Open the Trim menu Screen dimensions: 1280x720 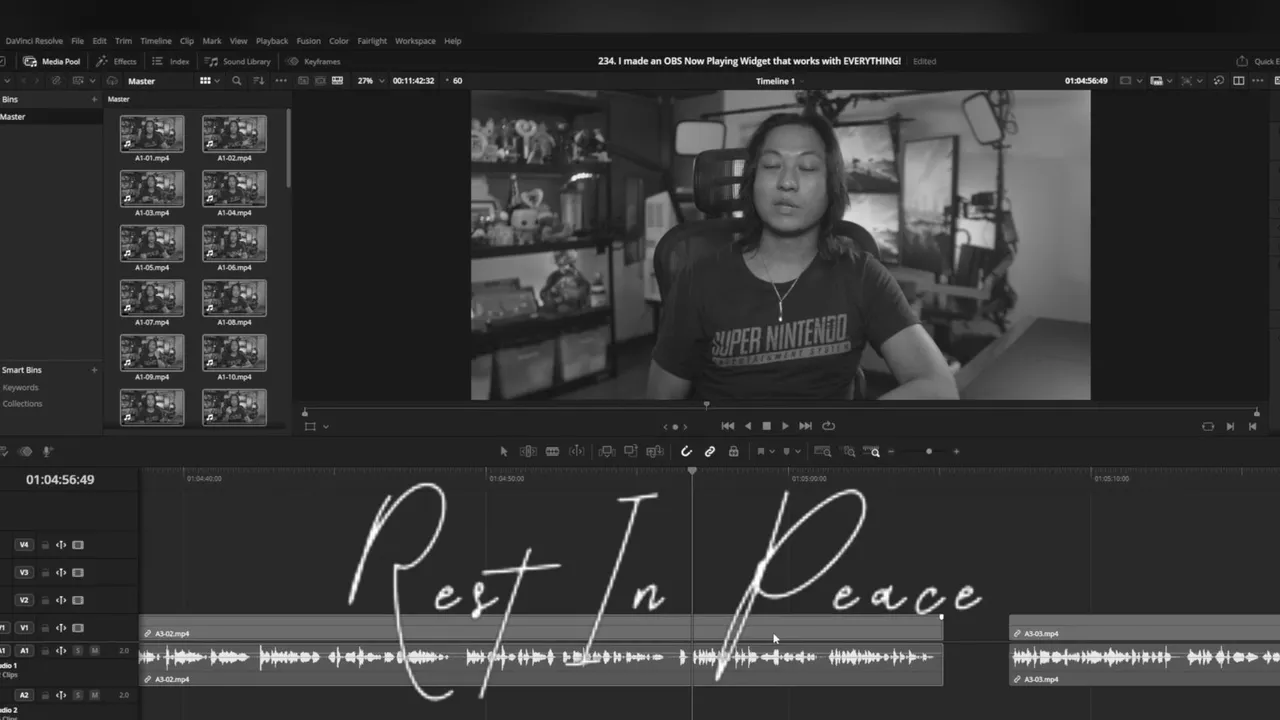(124, 41)
